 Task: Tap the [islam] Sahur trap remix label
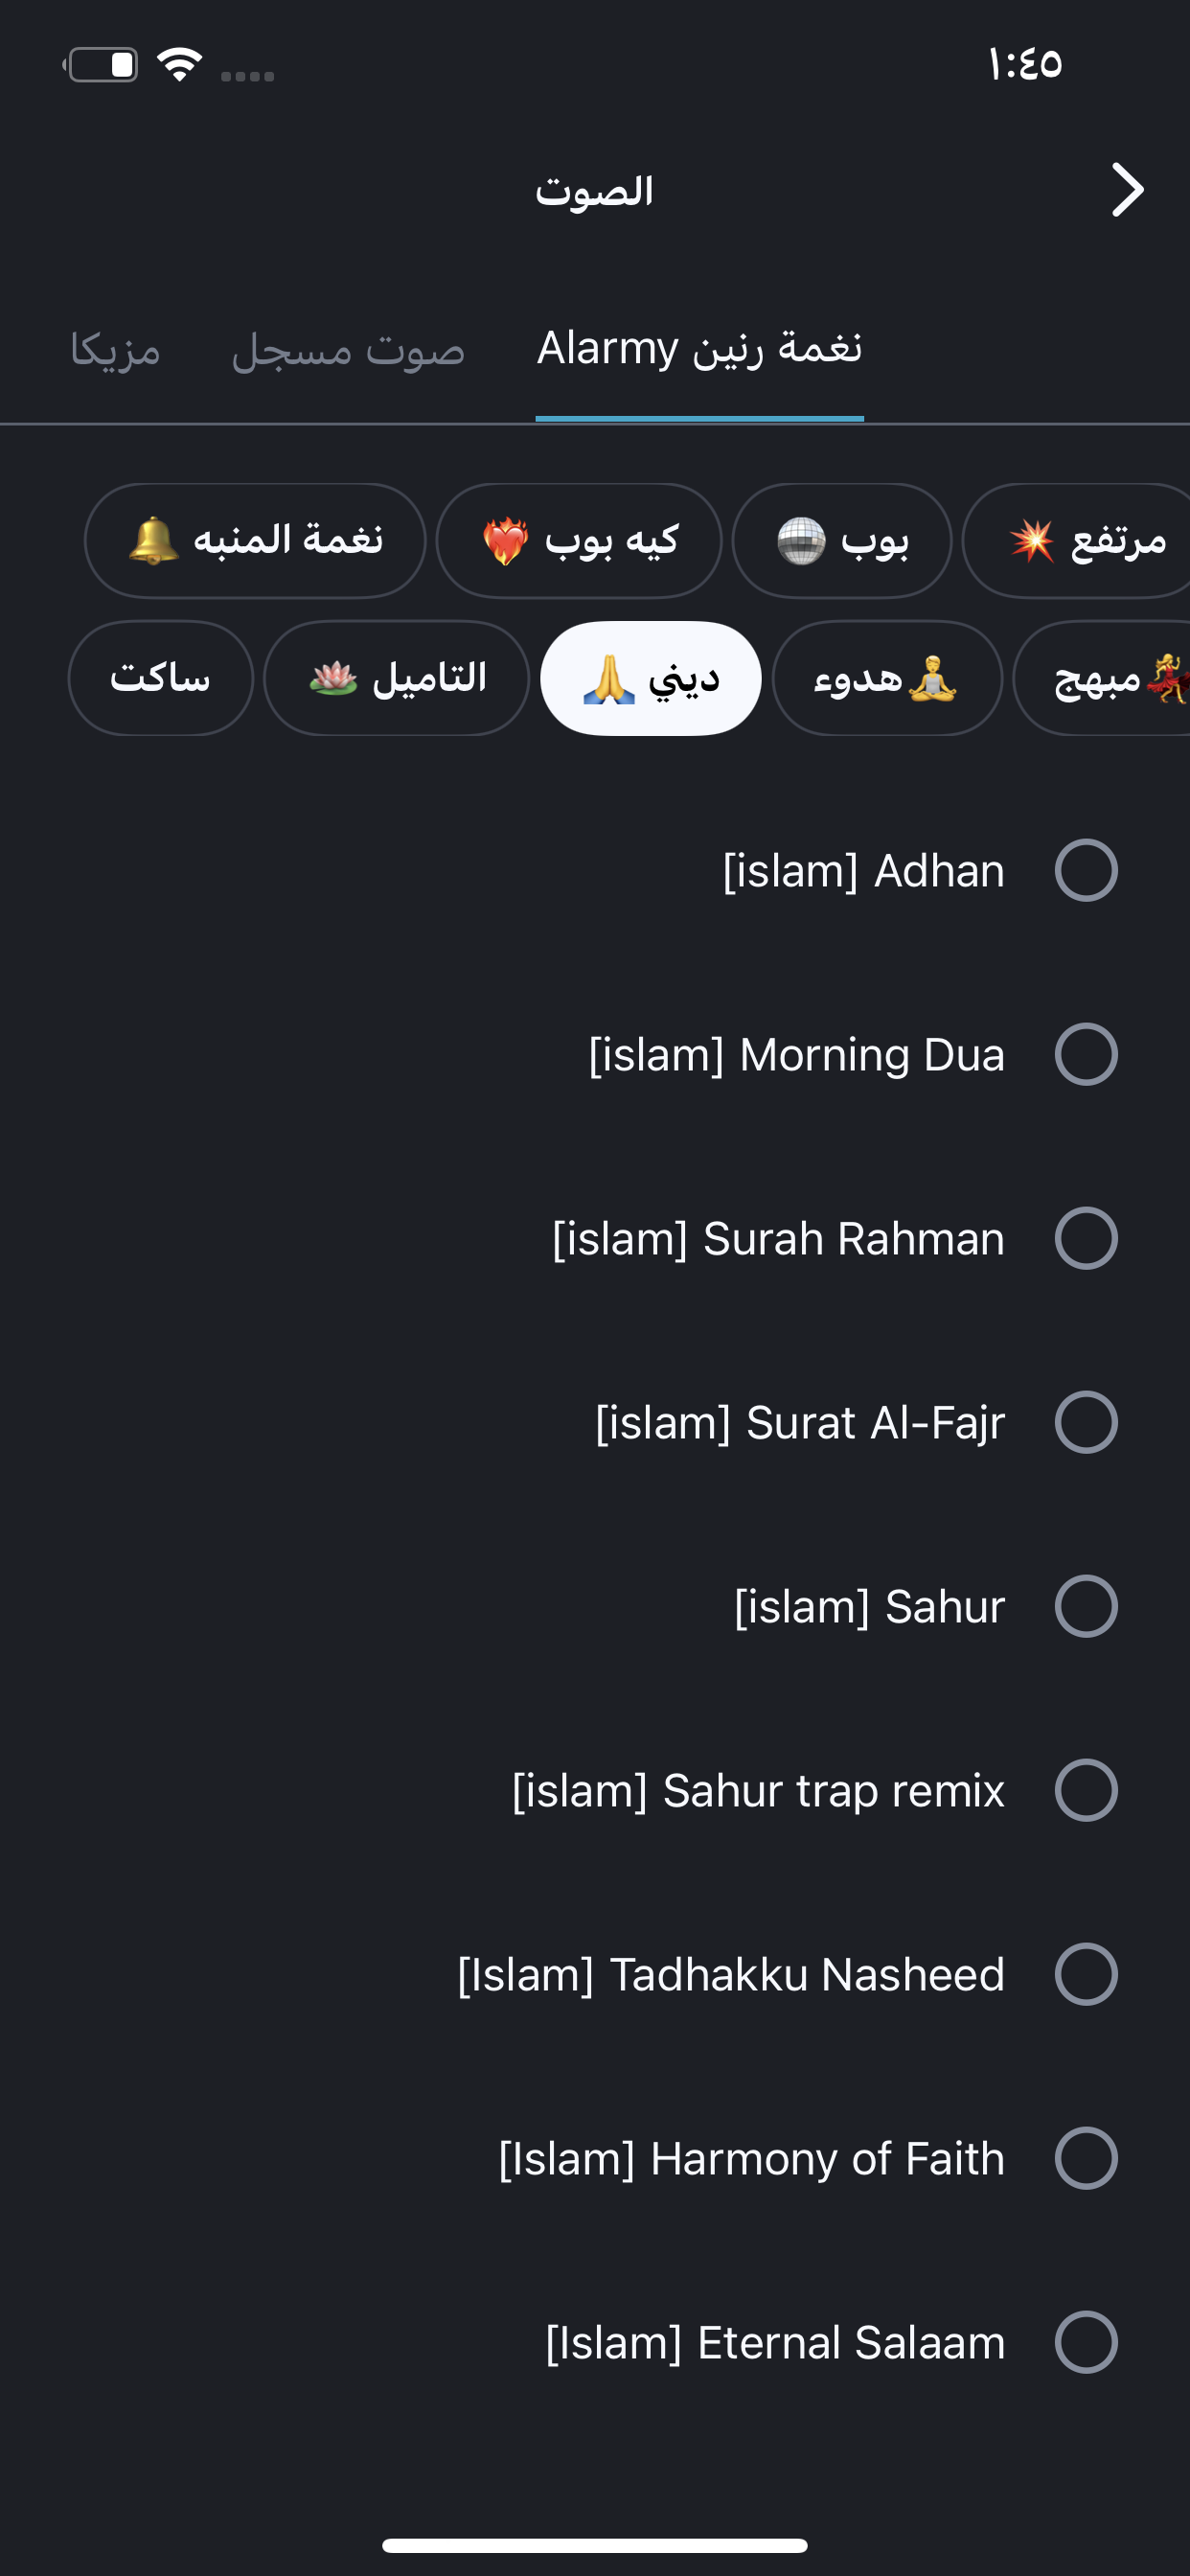[757, 1790]
